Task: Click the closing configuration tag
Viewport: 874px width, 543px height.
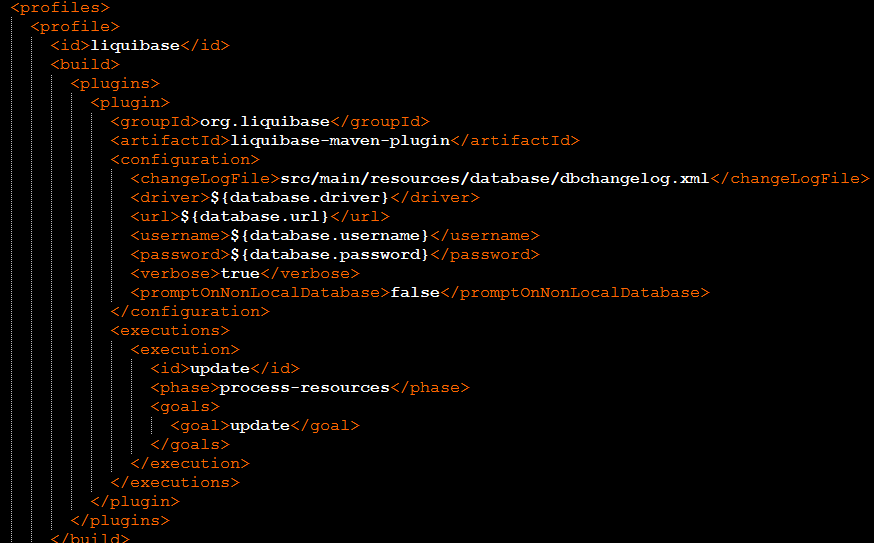Action: click(x=190, y=311)
